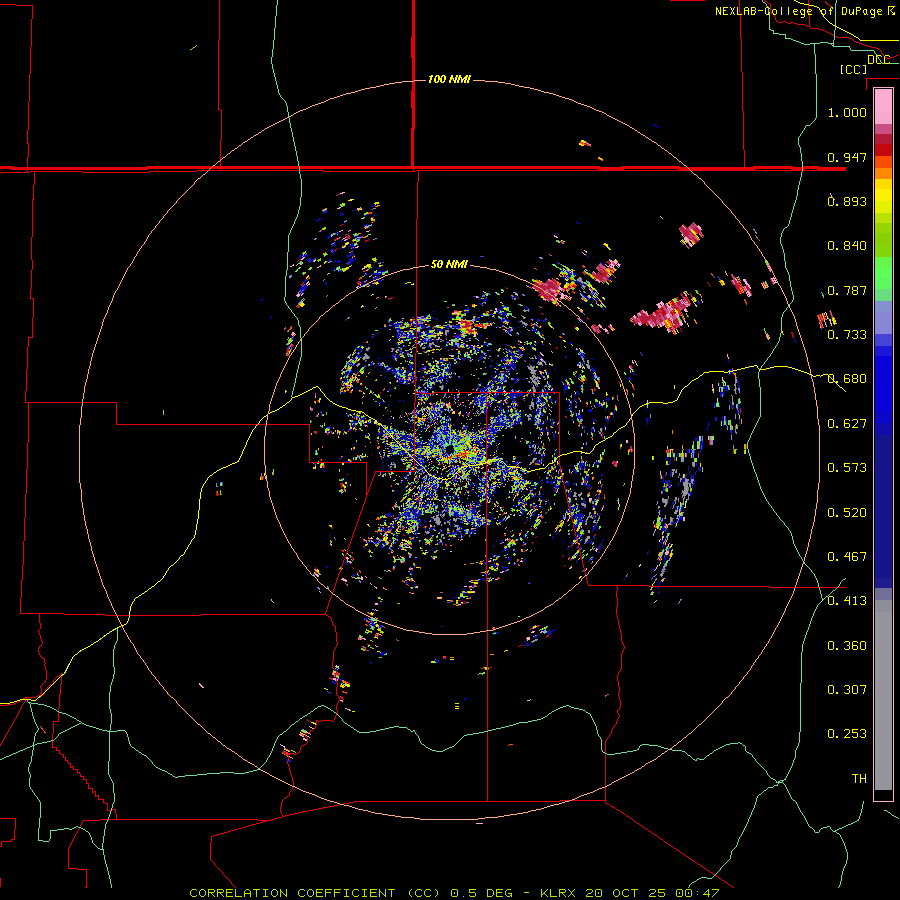This screenshot has height=900, width=900.
Task: Click the 0.520 color scale value
Action: [847, 513]
